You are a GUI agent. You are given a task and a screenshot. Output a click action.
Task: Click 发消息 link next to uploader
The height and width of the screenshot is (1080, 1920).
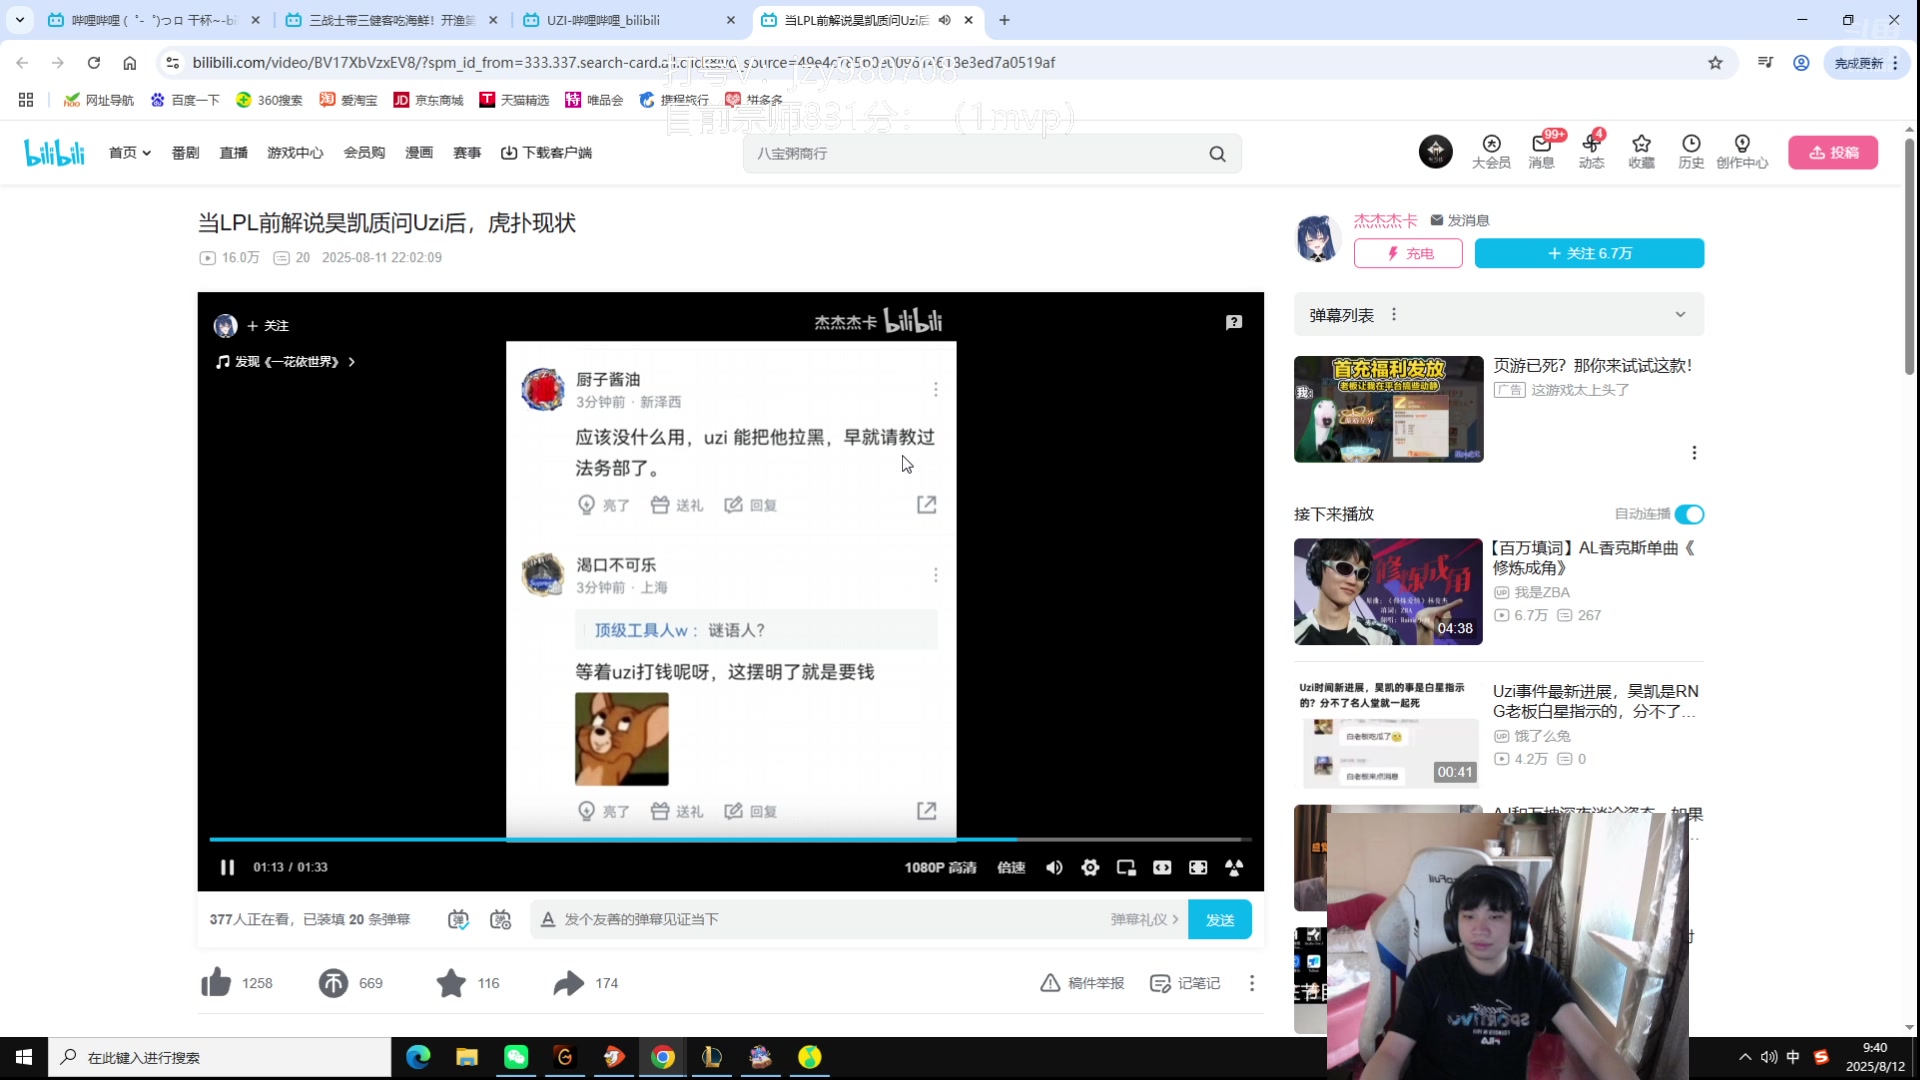[x=1460, y=220]
